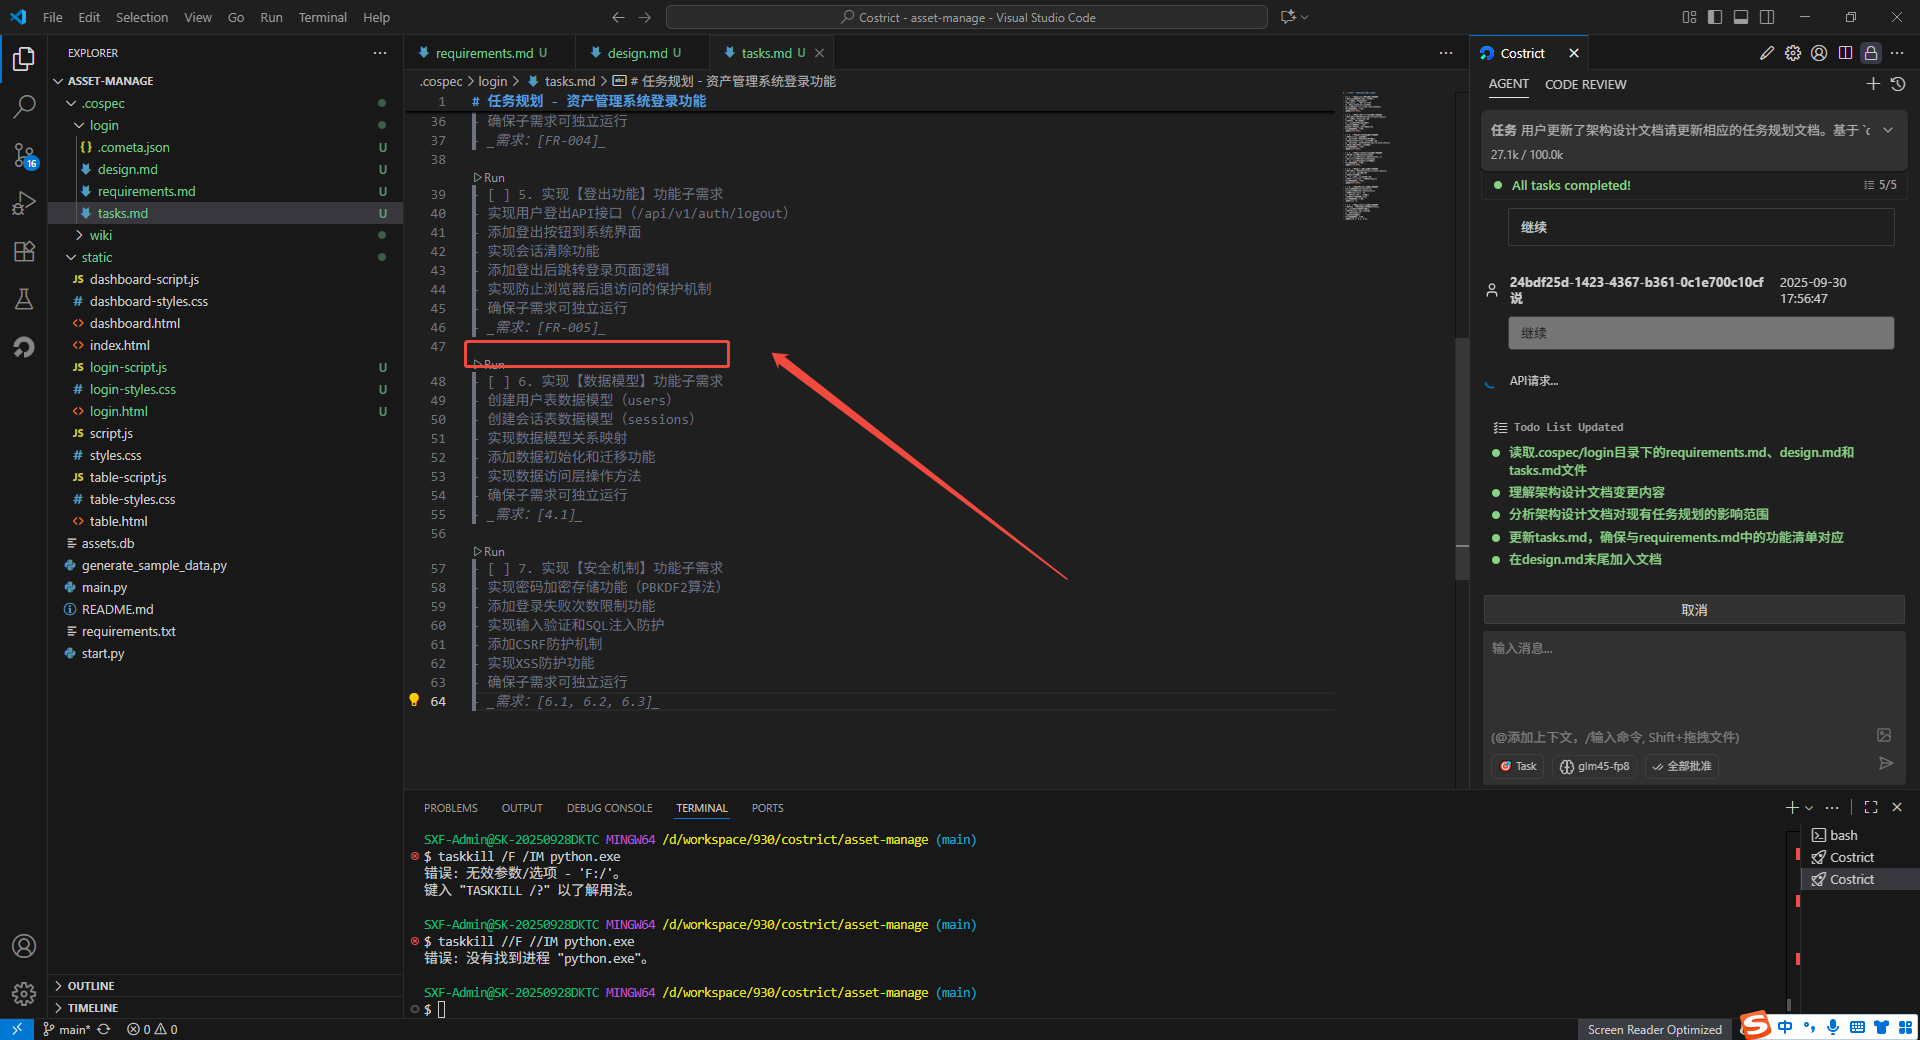Open Run and Debug view

coord(24,203)
